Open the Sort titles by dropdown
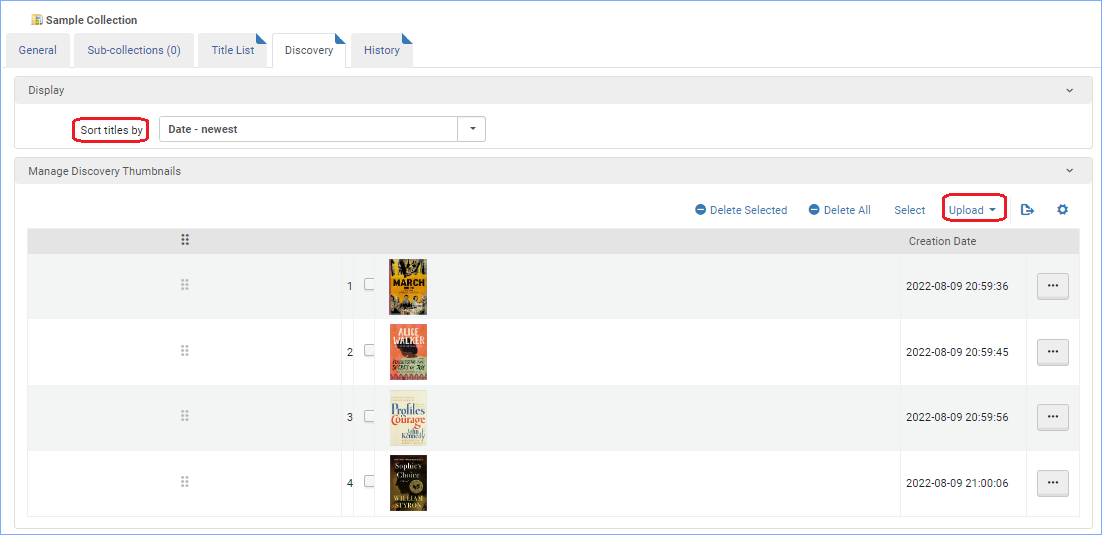 [x=472, y=129]
